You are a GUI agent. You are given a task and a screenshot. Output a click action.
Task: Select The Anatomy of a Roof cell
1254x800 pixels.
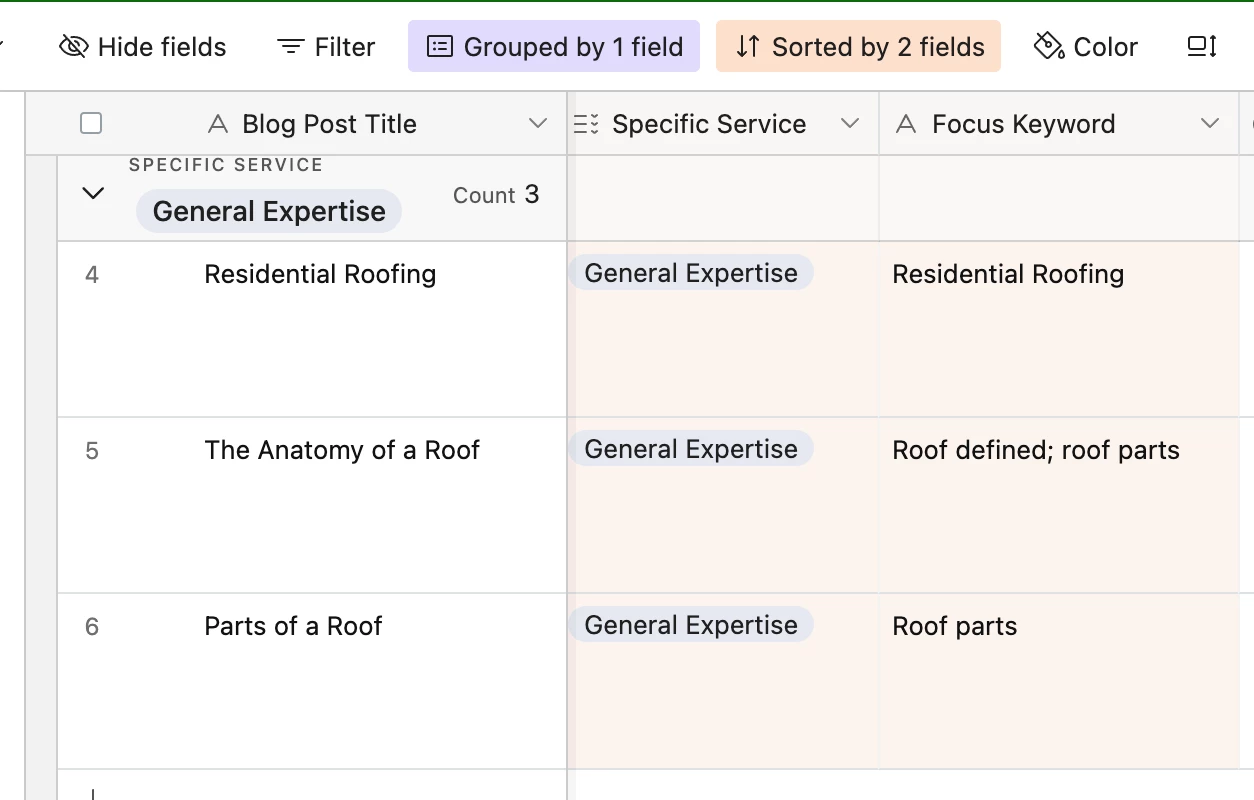pyautogui.click(x=342, y=451)
